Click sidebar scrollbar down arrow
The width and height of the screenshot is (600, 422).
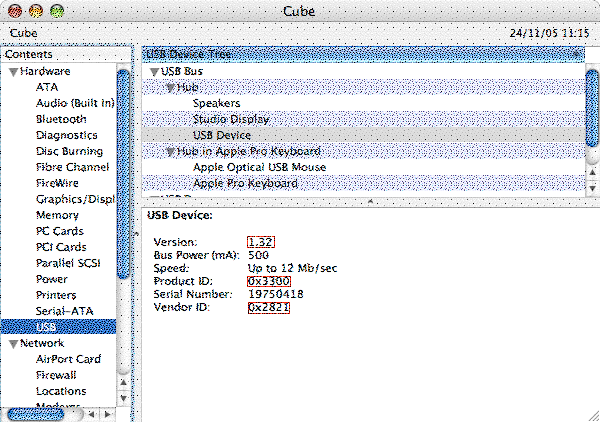tap(123, 398)
